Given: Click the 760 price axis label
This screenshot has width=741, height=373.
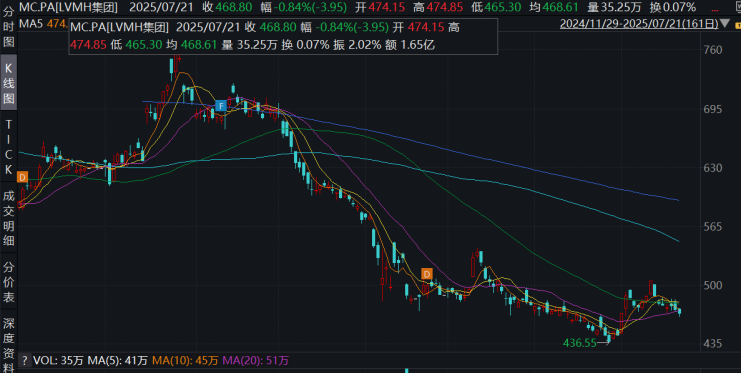Looking at the screenshot, I should [713, 51].
